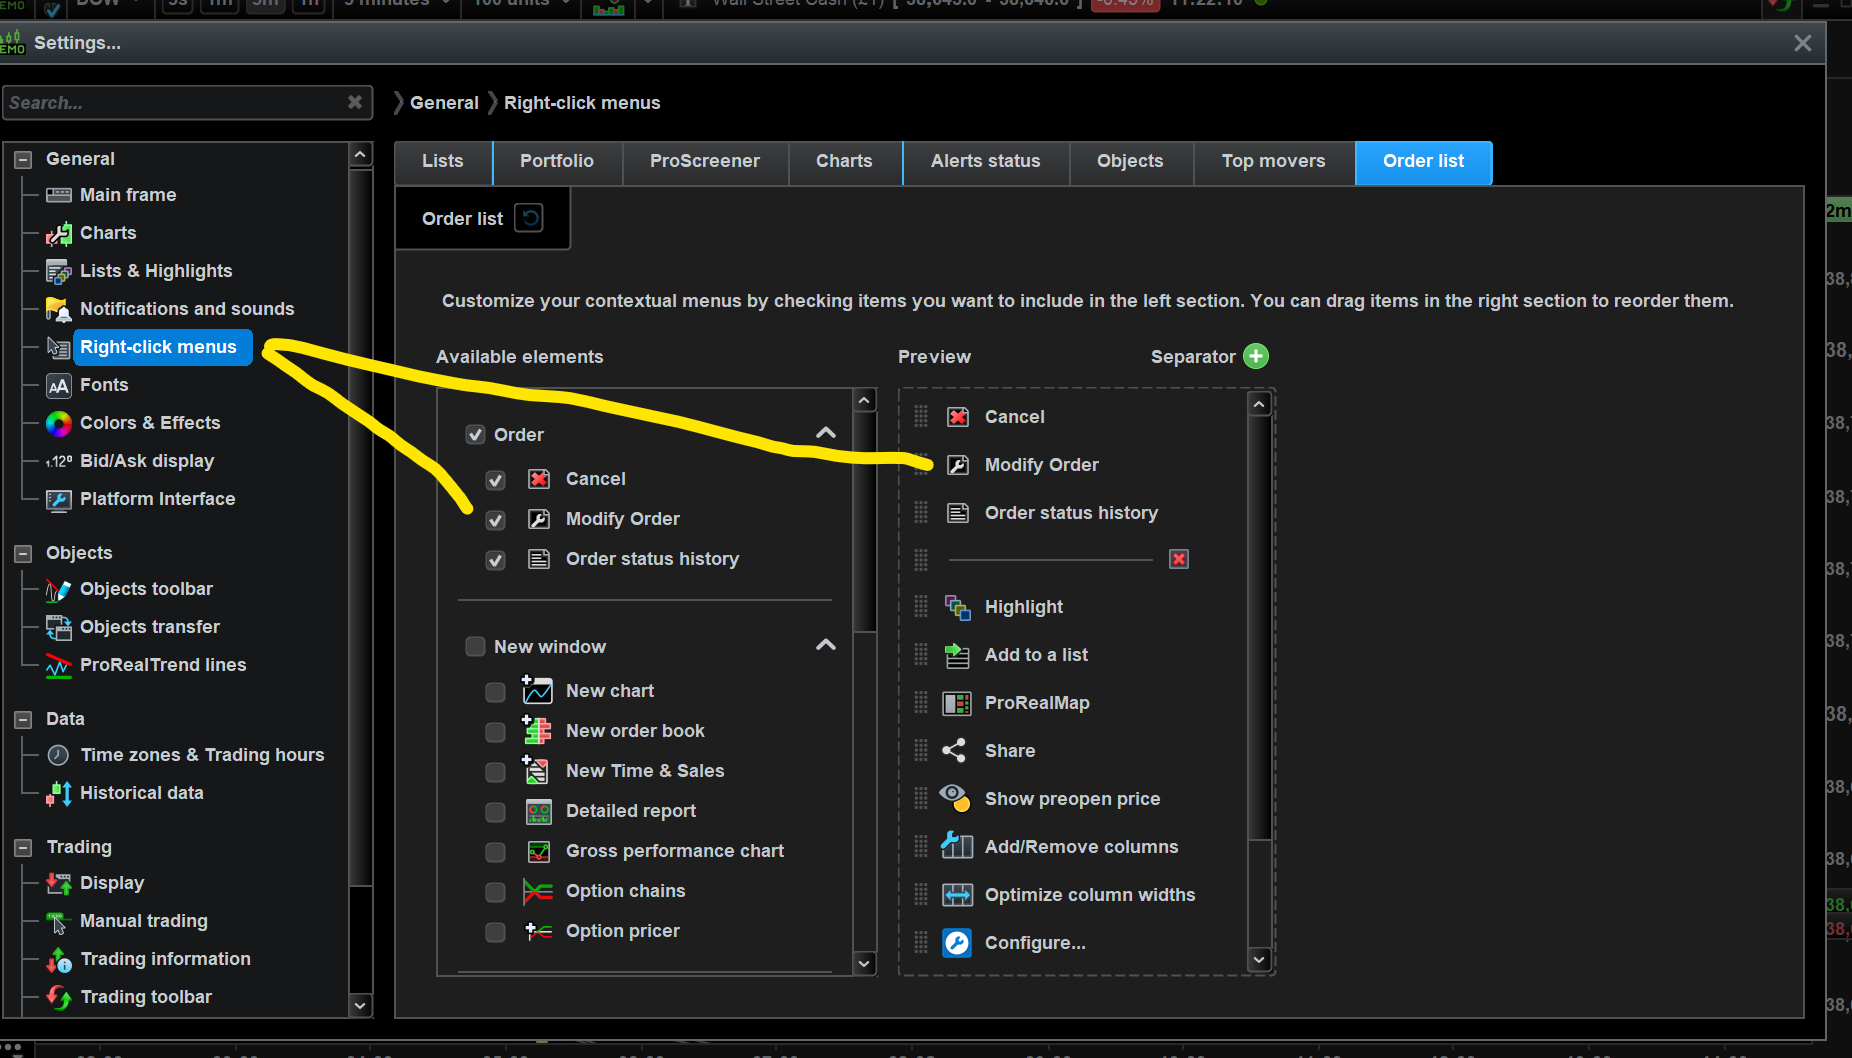
Task: Click the Trading Display icon
Action: point(59,884)
